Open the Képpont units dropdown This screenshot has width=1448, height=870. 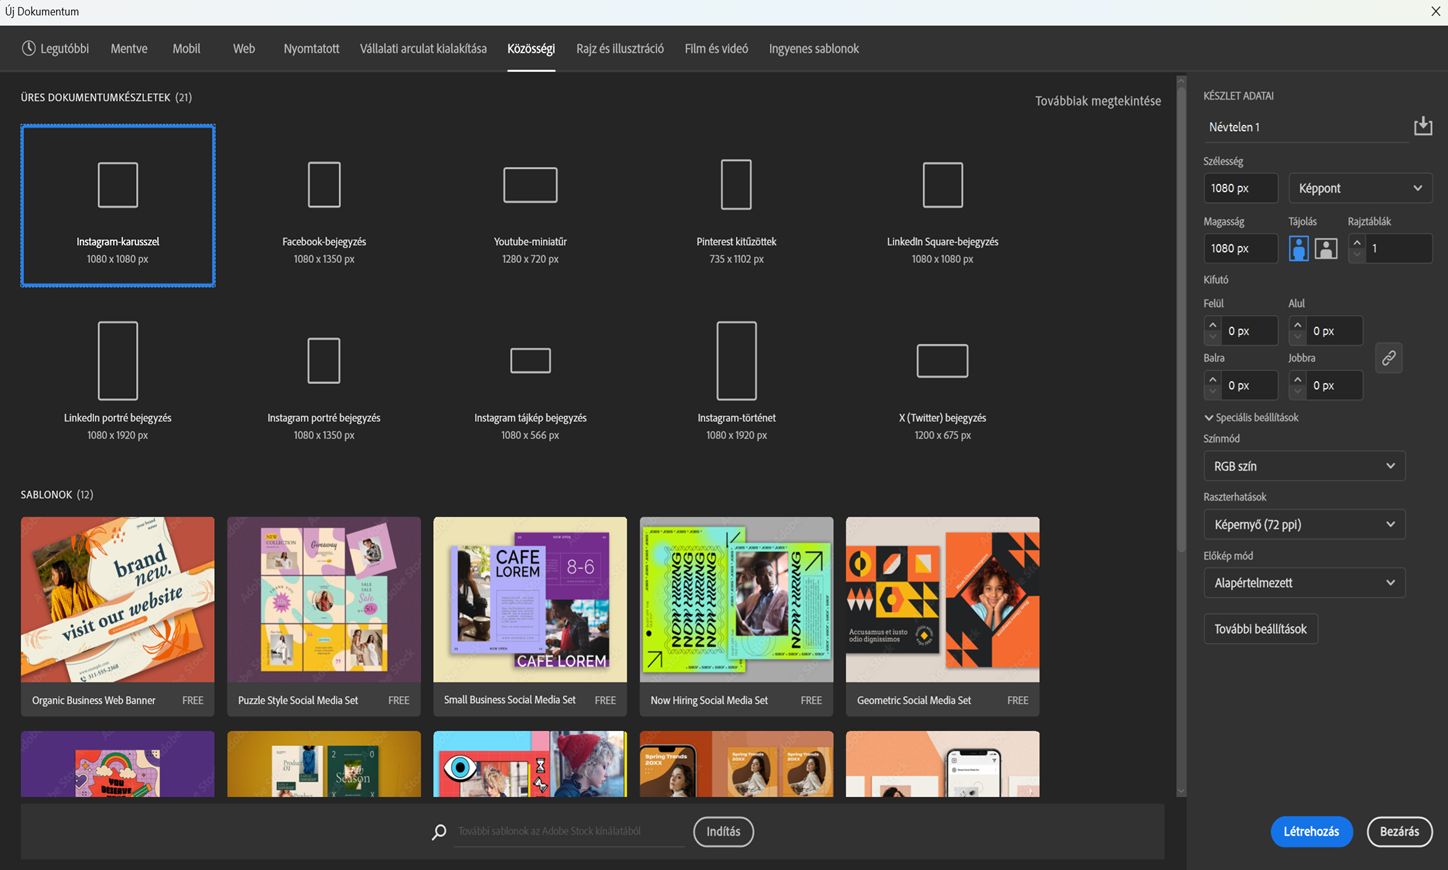1360,188
